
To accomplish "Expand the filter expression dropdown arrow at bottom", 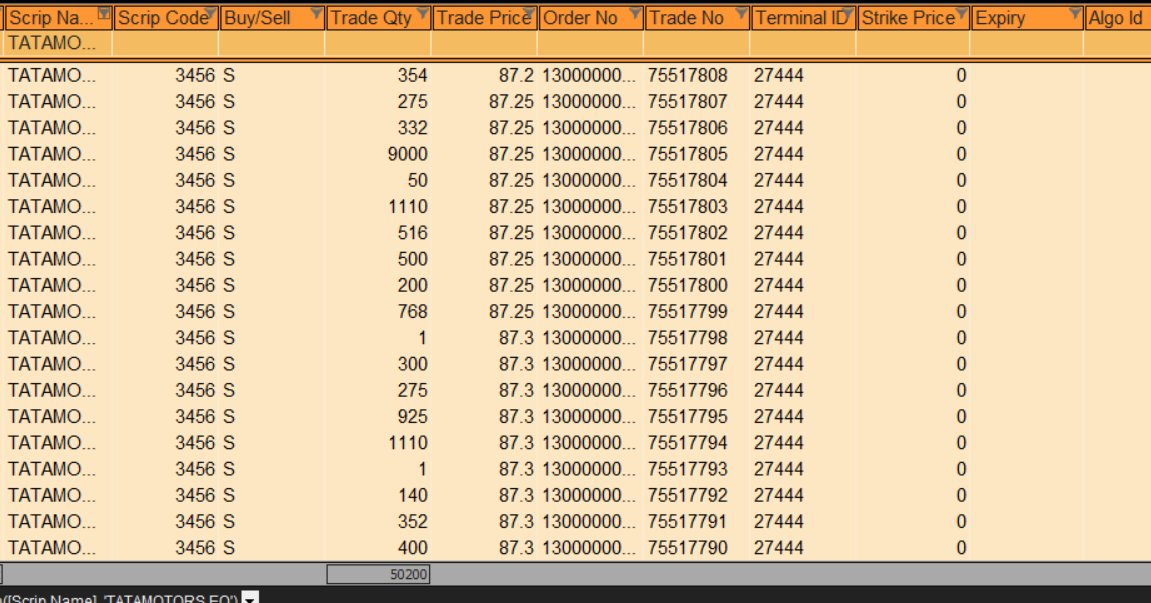I will coord(250,598).
